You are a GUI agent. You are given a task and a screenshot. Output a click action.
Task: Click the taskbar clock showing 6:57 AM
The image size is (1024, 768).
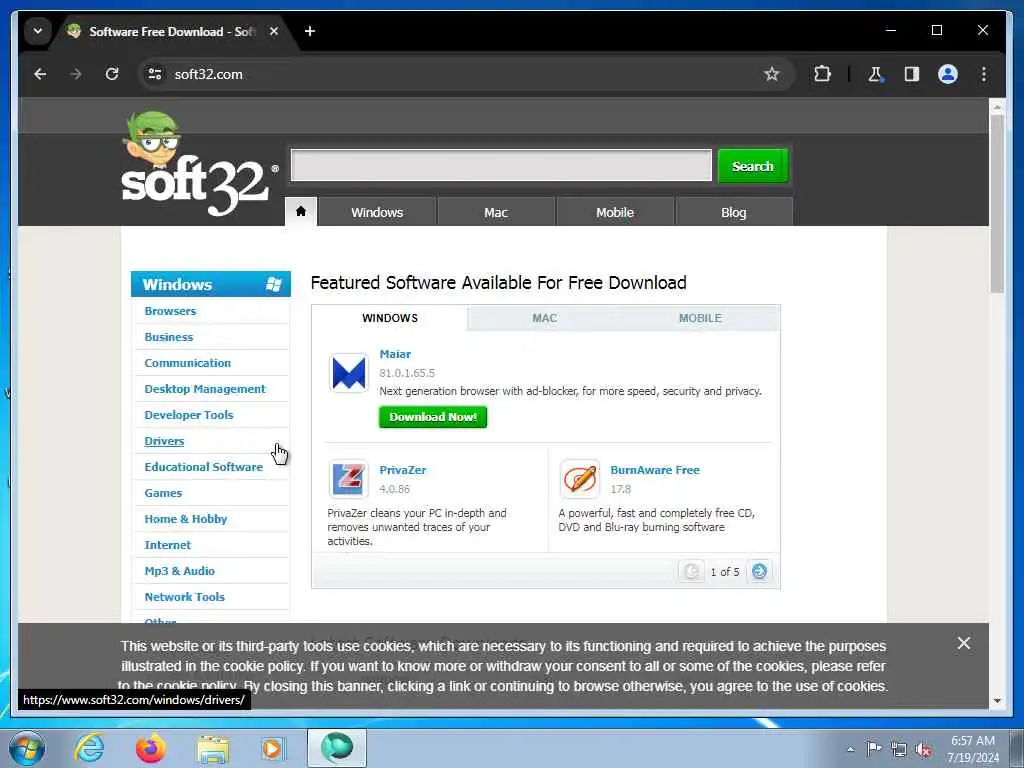[972, 749]
